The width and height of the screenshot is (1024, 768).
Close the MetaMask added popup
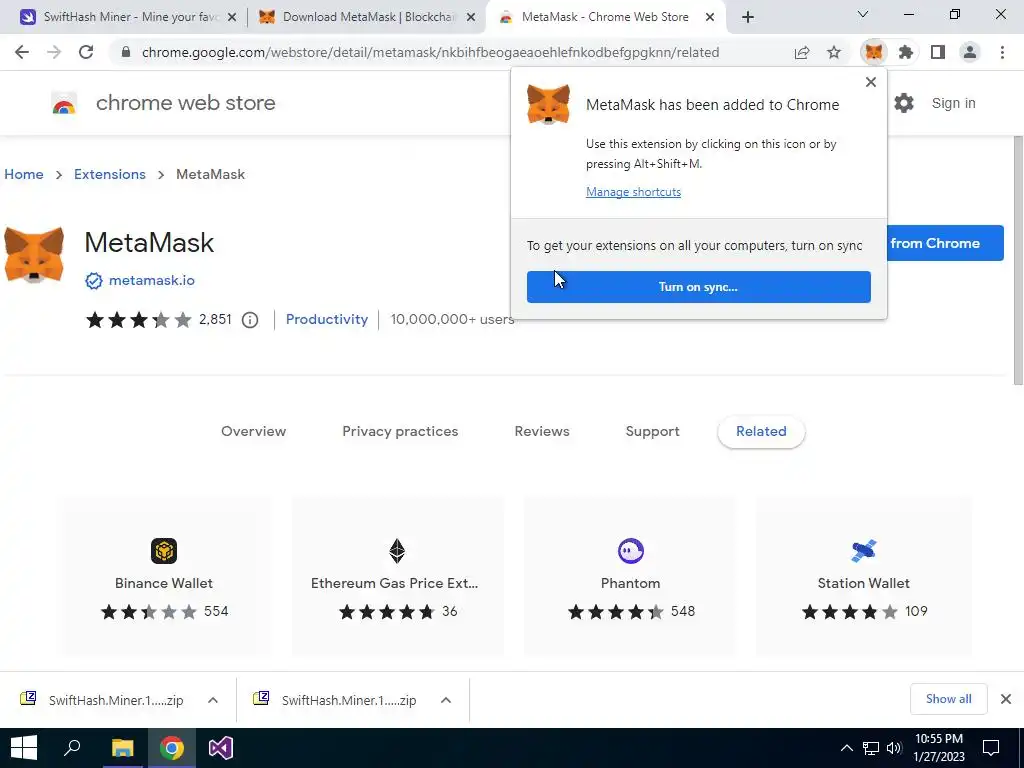tap(871, 82)
